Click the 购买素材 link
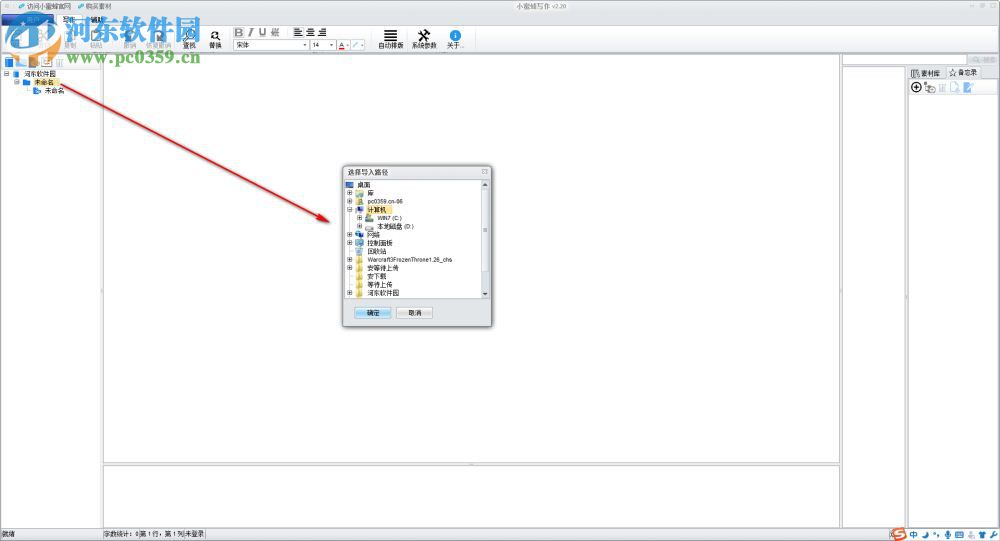Image resolution: width=1000 pixels, height=541 pixels. click(94, 6)
